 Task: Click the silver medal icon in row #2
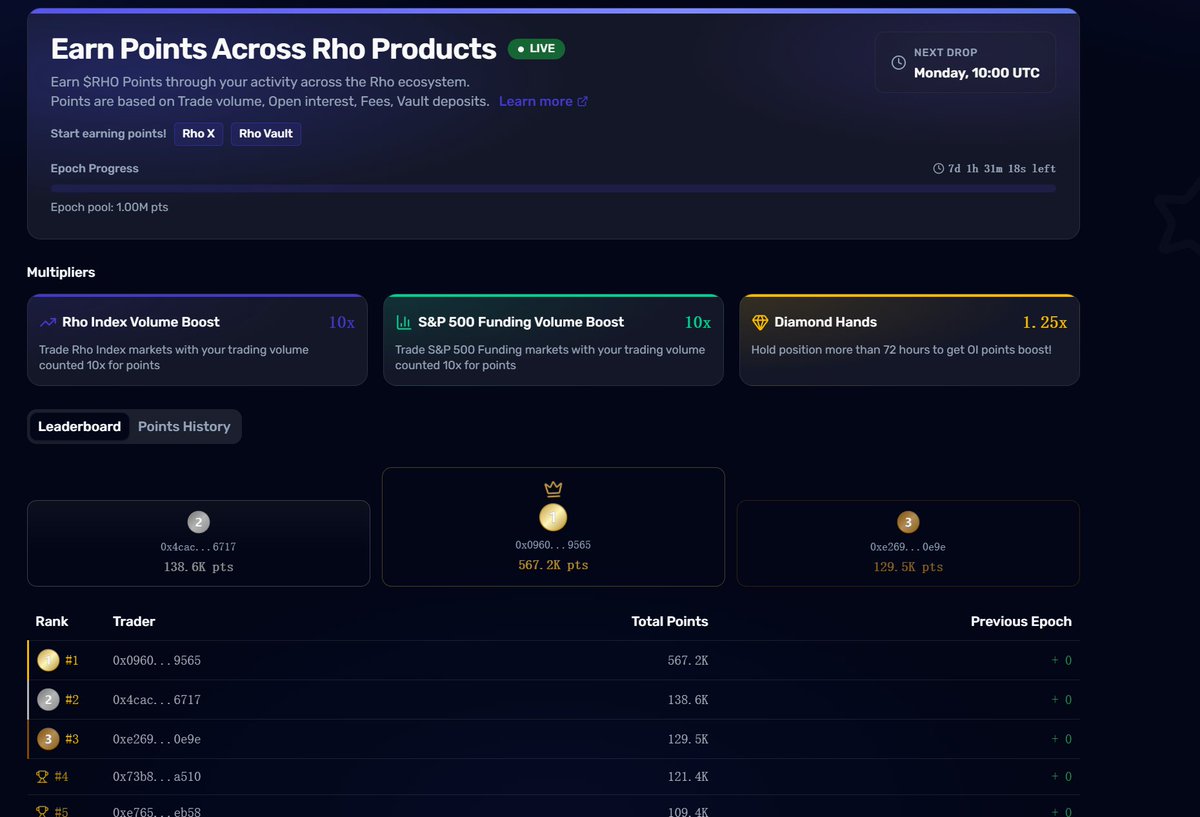(48, 700)
